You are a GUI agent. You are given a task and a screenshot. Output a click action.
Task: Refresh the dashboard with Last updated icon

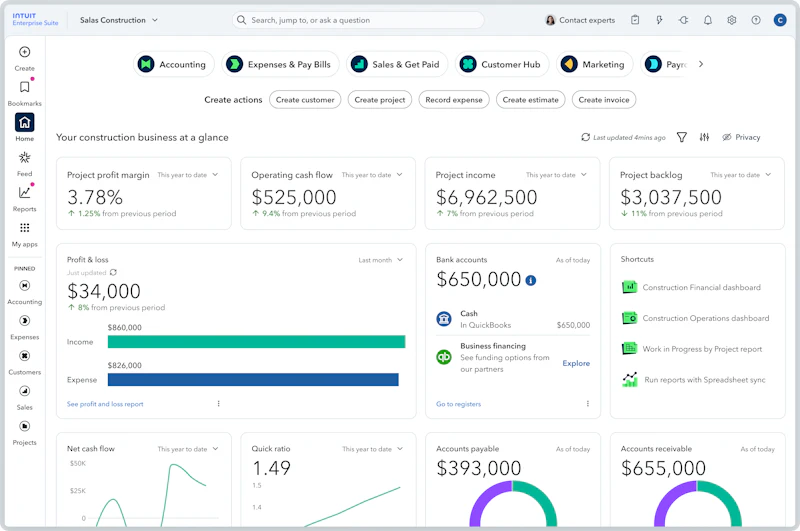(586, 137)
